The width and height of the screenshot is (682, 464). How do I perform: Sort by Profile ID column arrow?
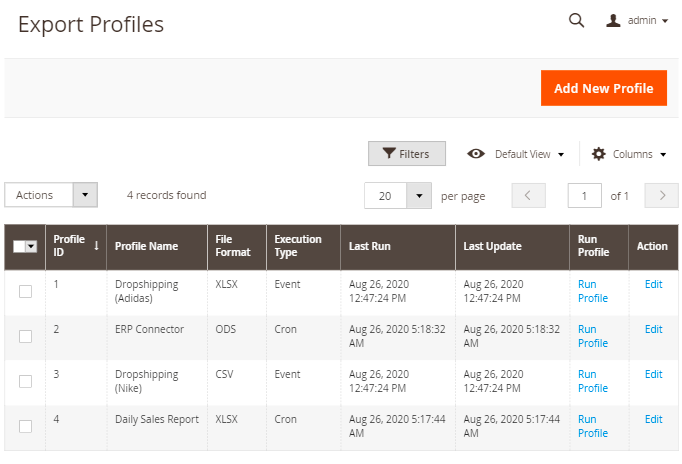pos(96,245)
